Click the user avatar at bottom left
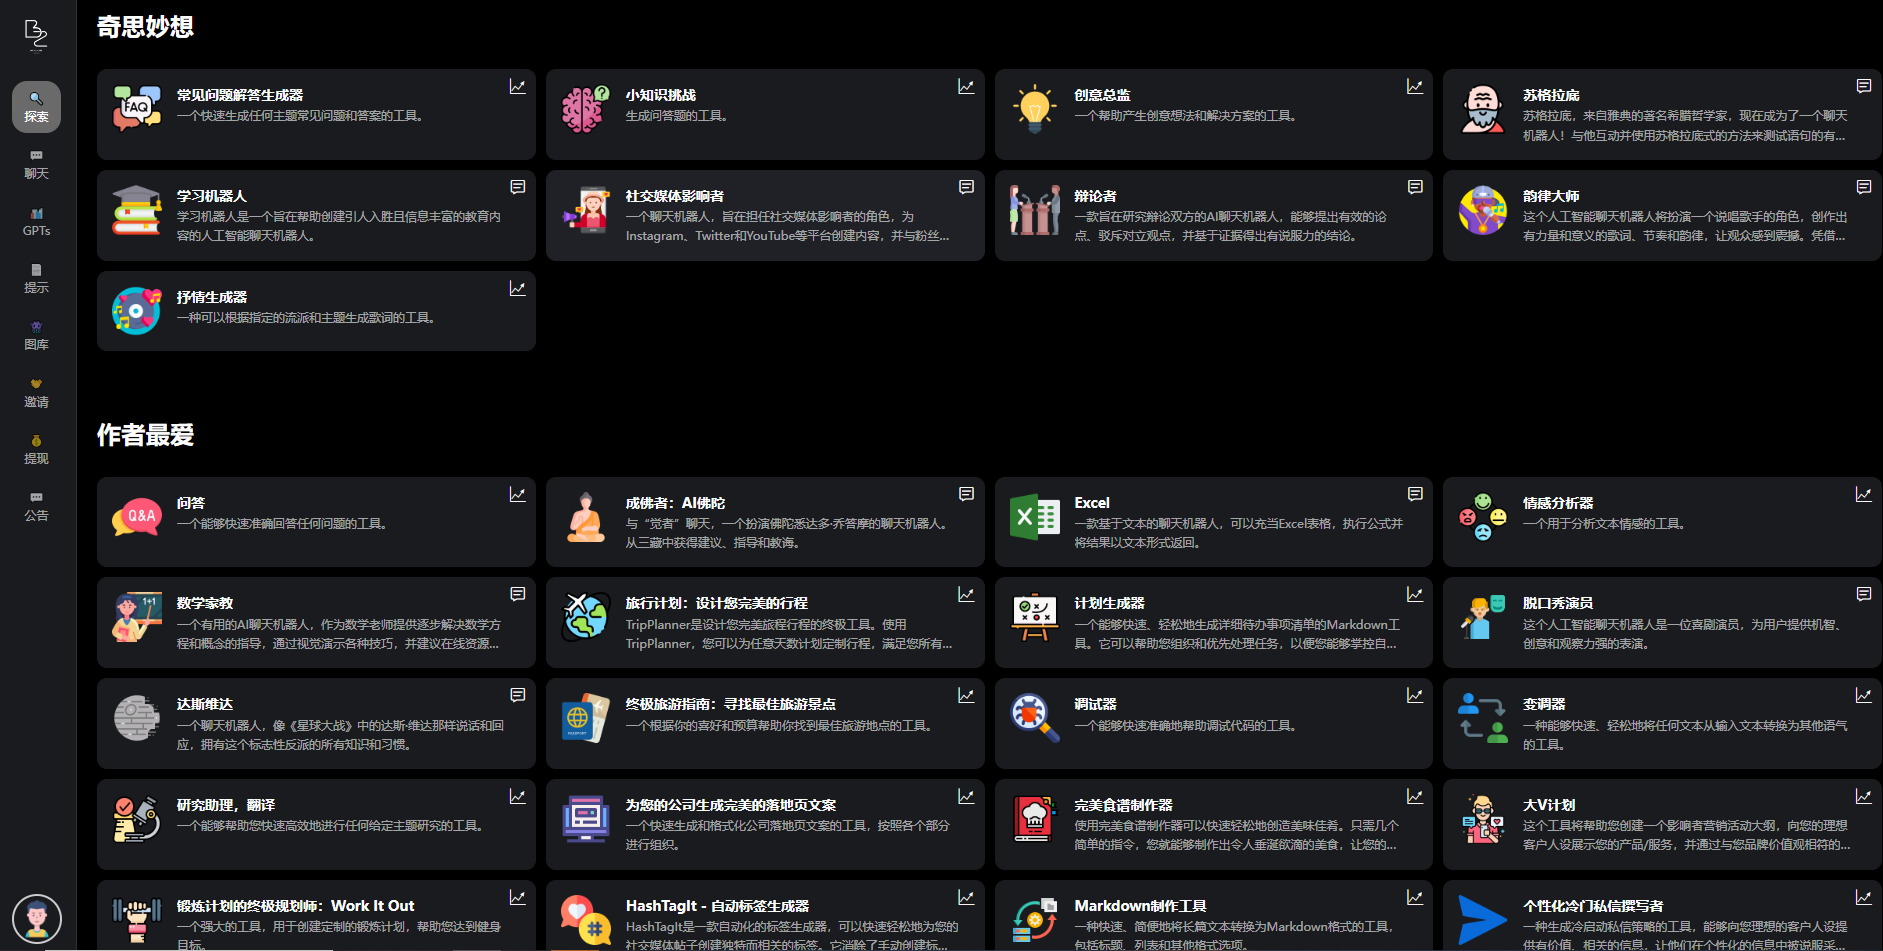 click(37, 918)
